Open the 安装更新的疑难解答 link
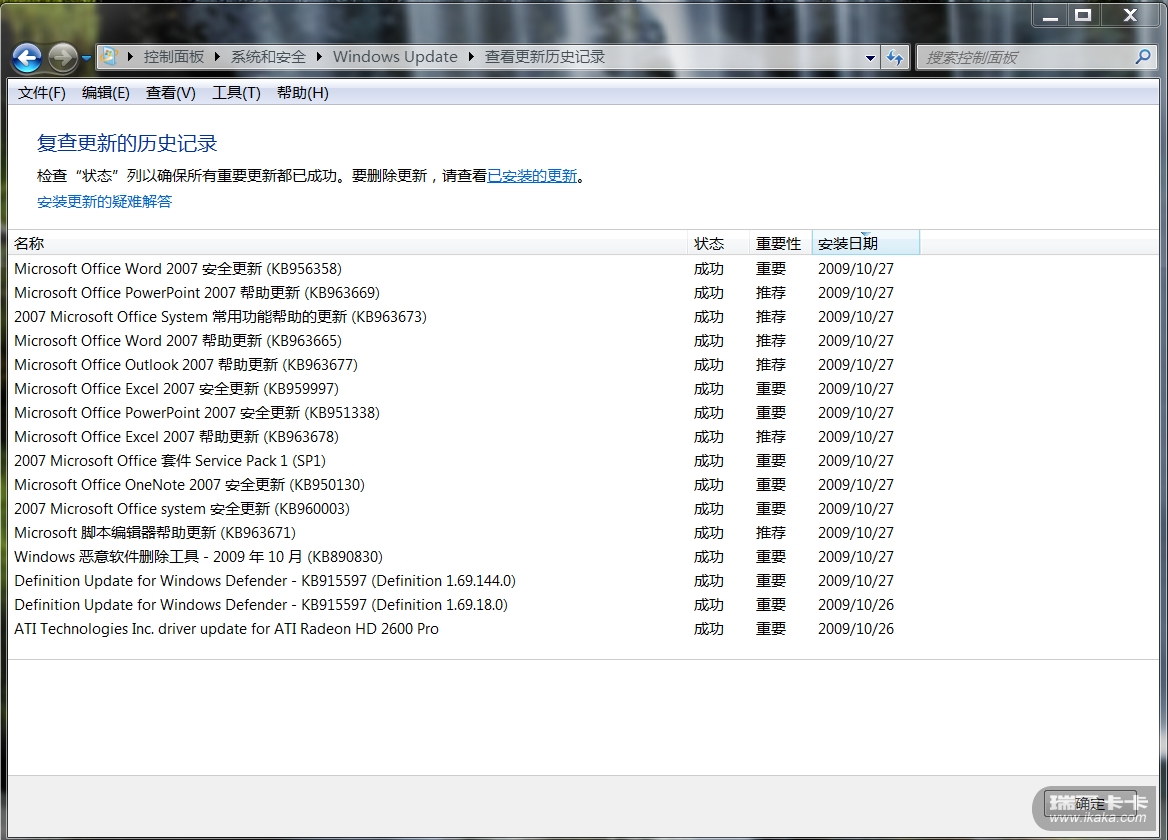The height and width of the screenshot is (840, 1168). tap(104, 202)
